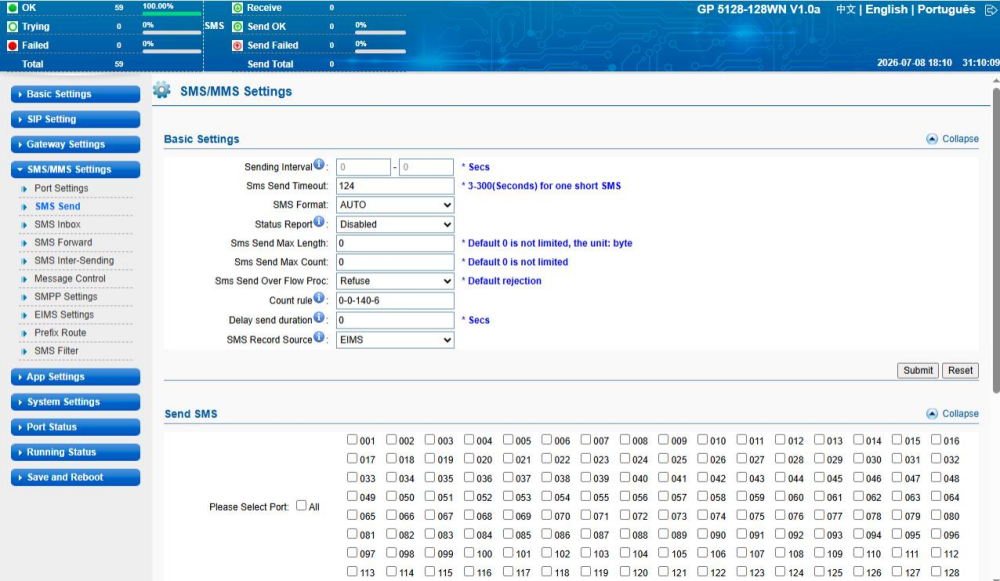Open the Port Status menu
Screen dimensions: 1000x581
(75, 427)
